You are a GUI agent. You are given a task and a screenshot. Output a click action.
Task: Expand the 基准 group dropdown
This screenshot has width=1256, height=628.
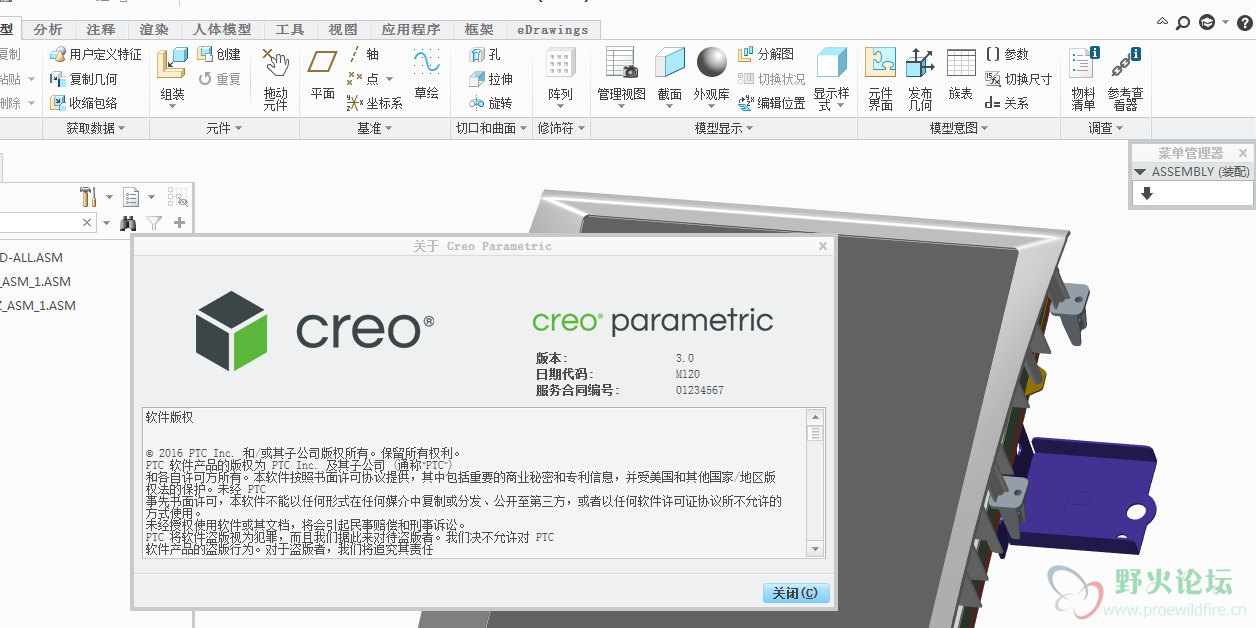375,128
